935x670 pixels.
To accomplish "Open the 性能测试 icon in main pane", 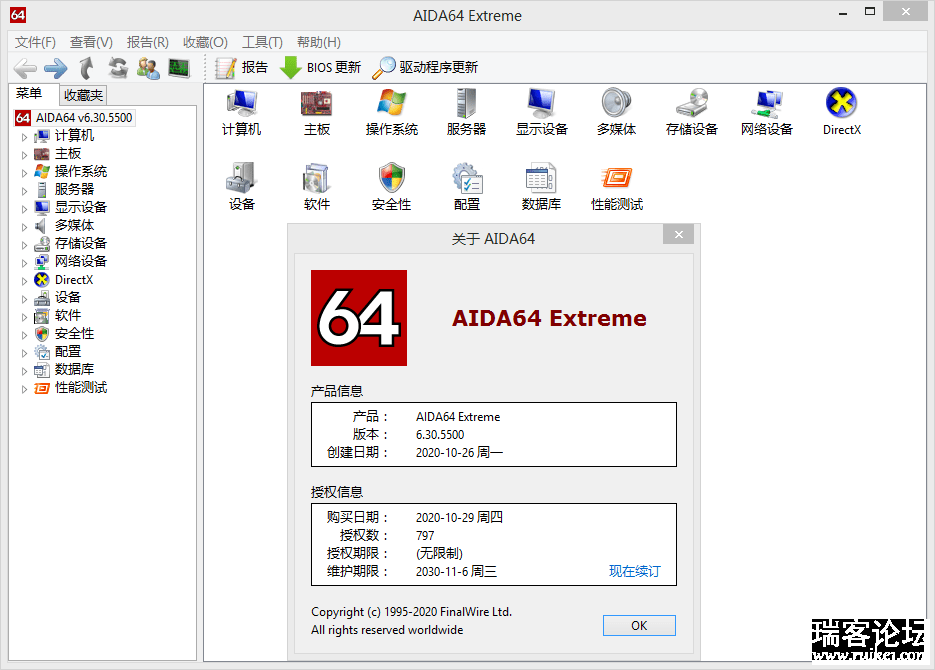I will click(x=617, y=187).
